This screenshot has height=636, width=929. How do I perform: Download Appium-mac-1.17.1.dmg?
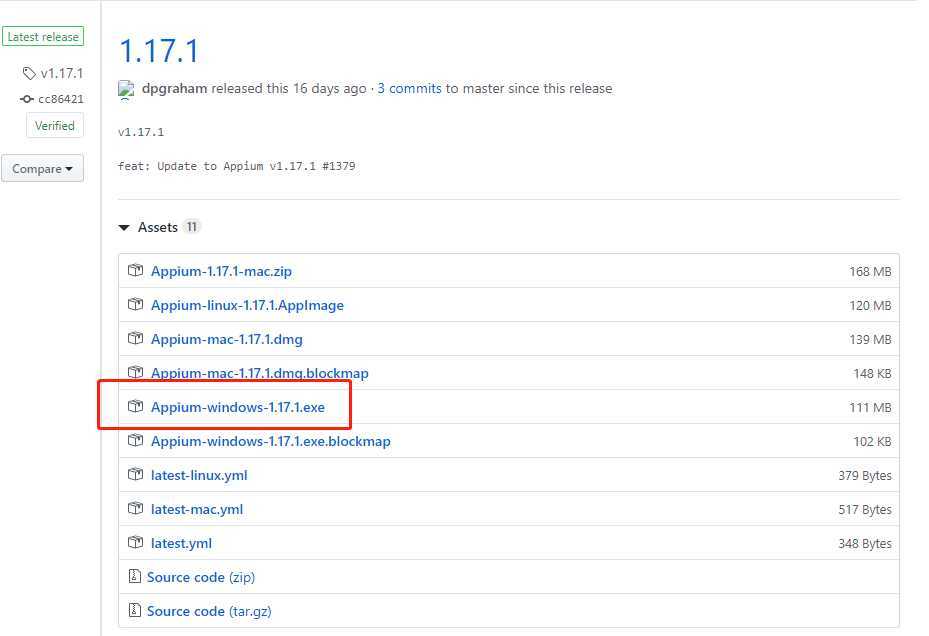coord(226,339)
